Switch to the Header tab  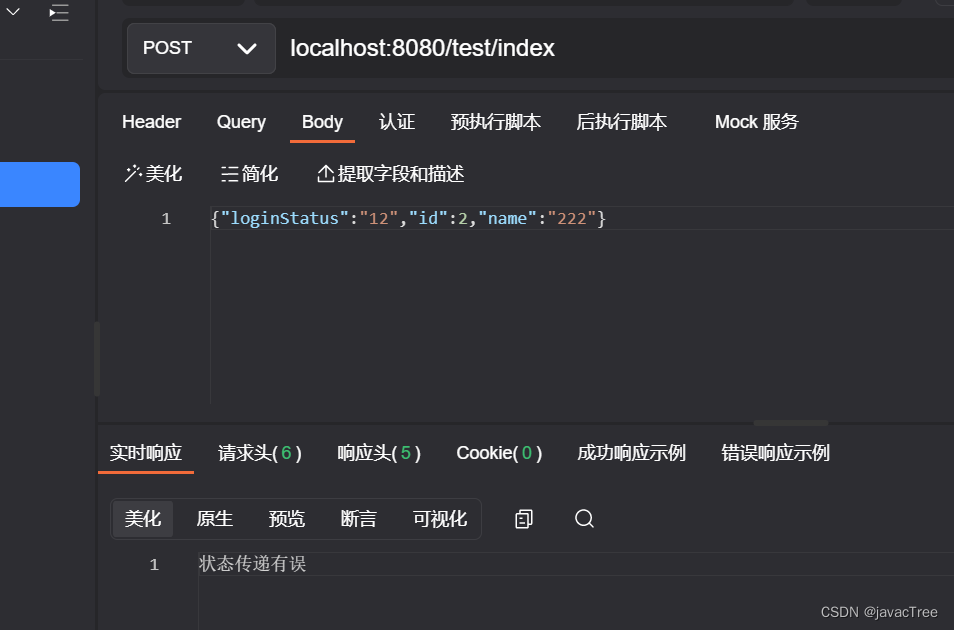[151, 121]
